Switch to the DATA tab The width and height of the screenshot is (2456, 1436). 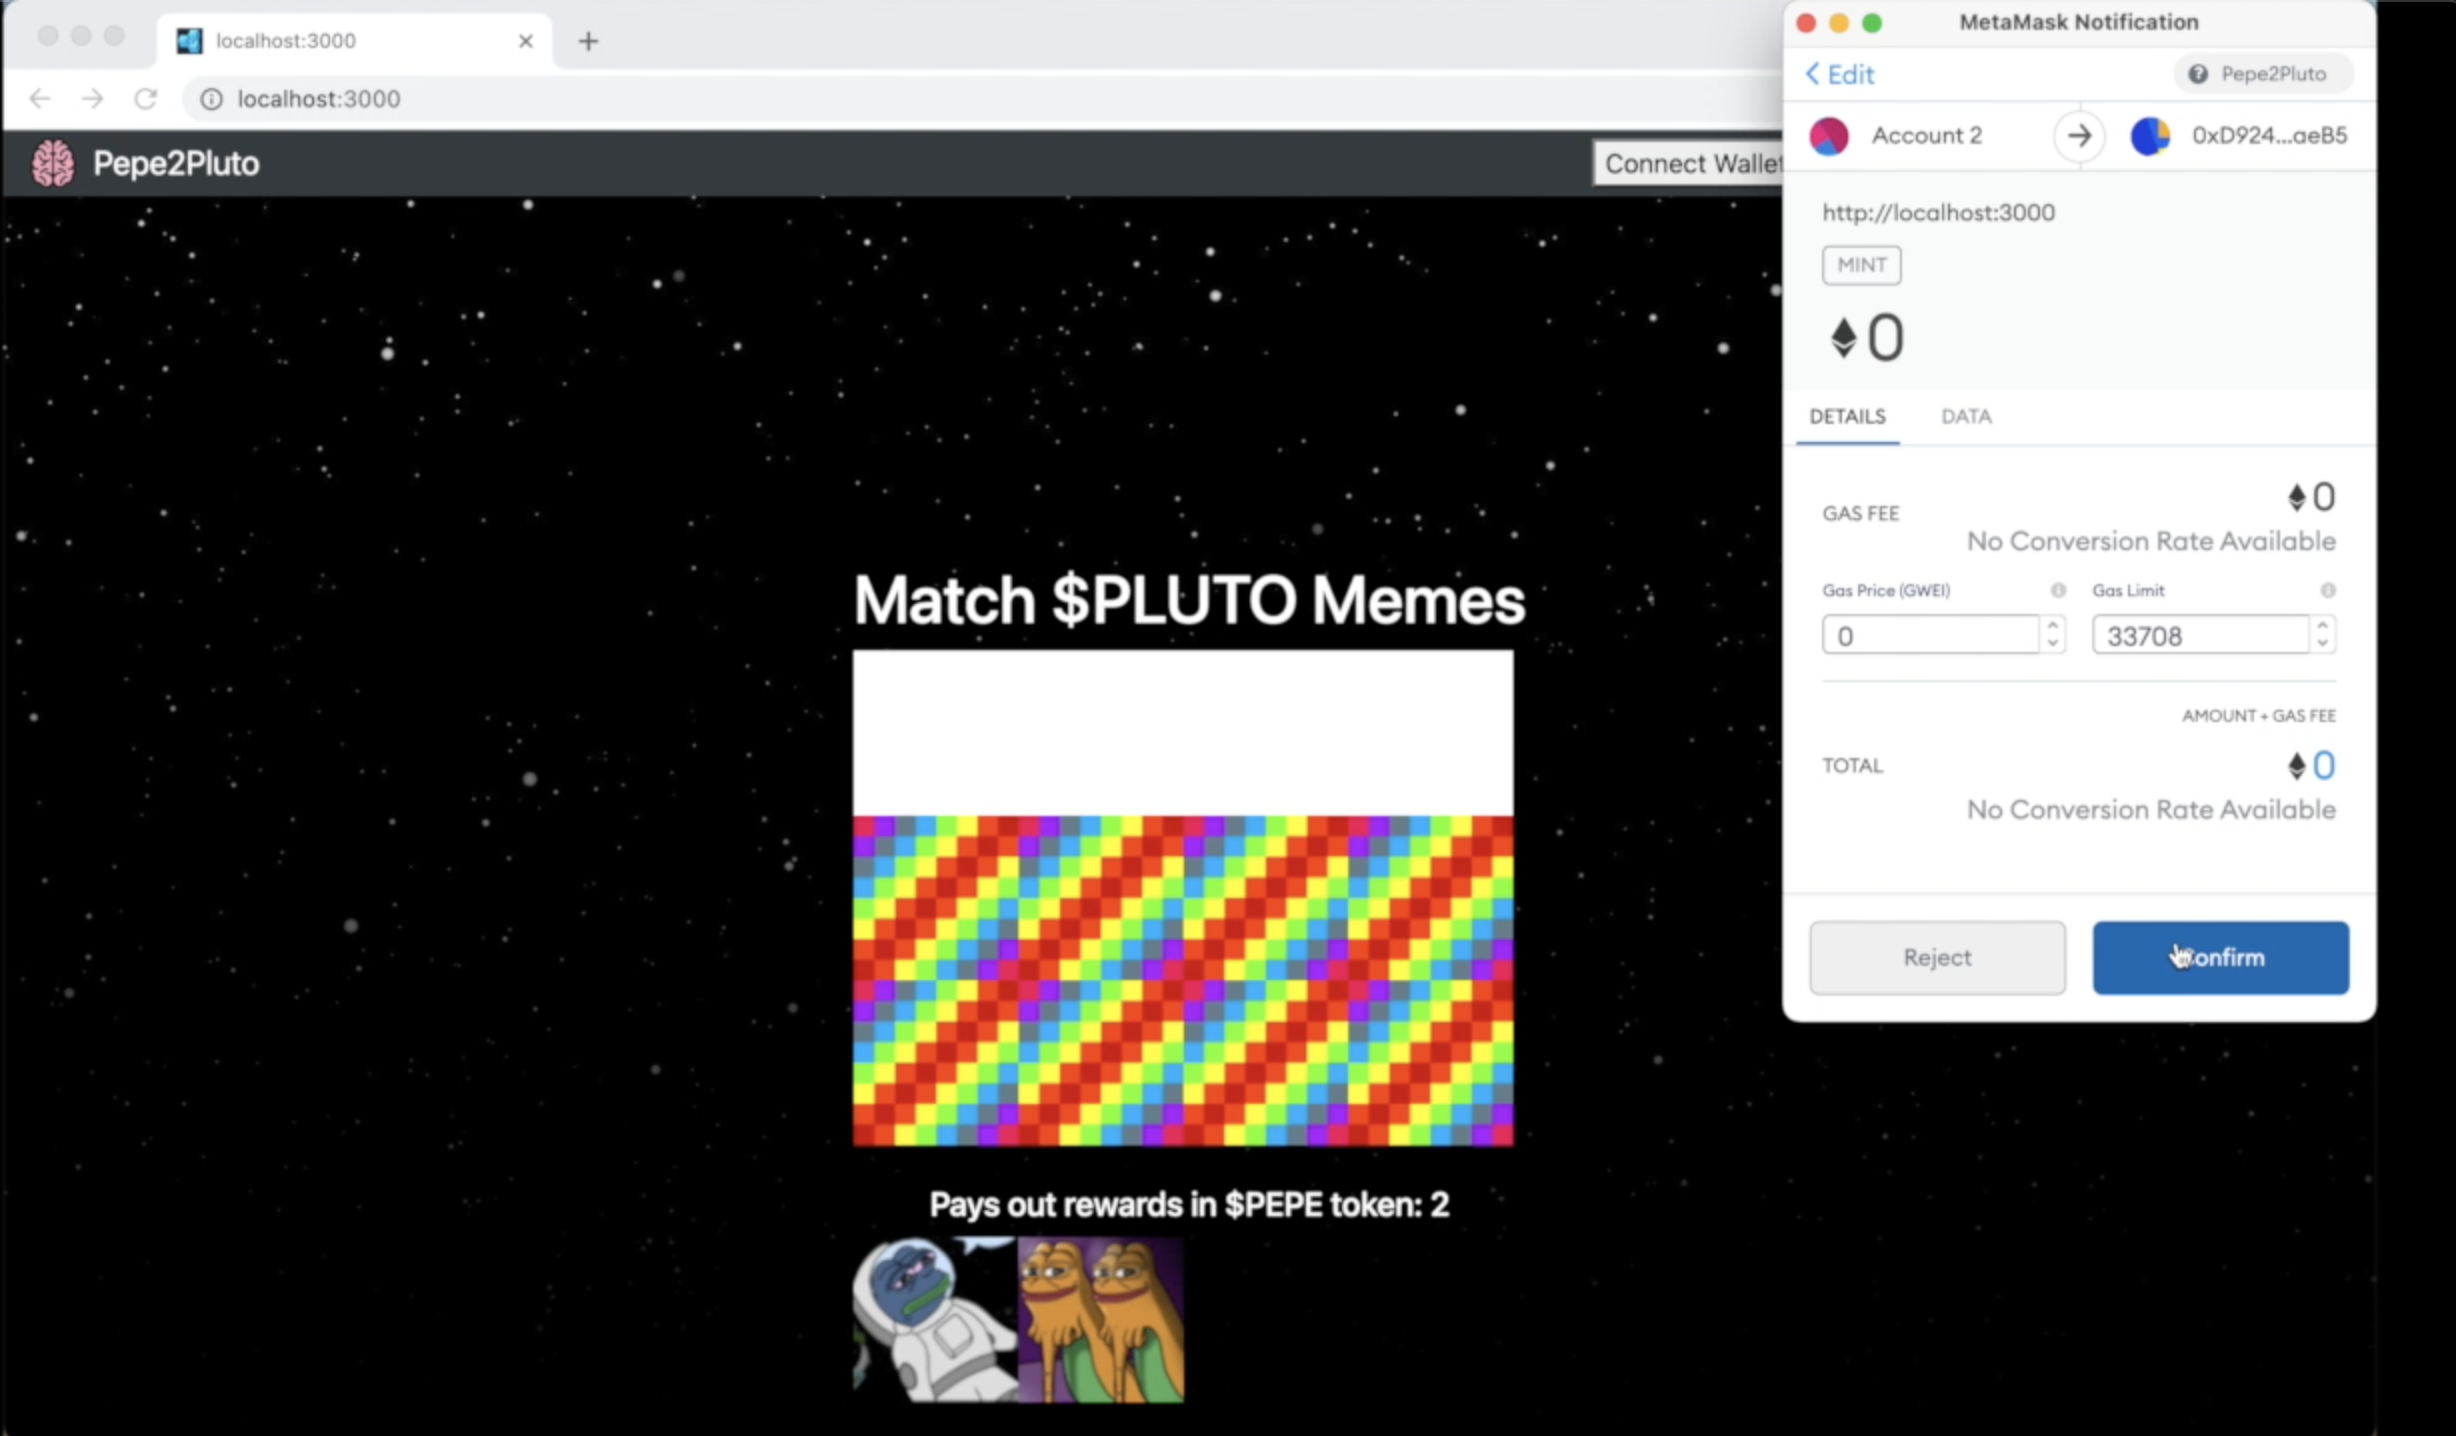(x=1965, y=416)
